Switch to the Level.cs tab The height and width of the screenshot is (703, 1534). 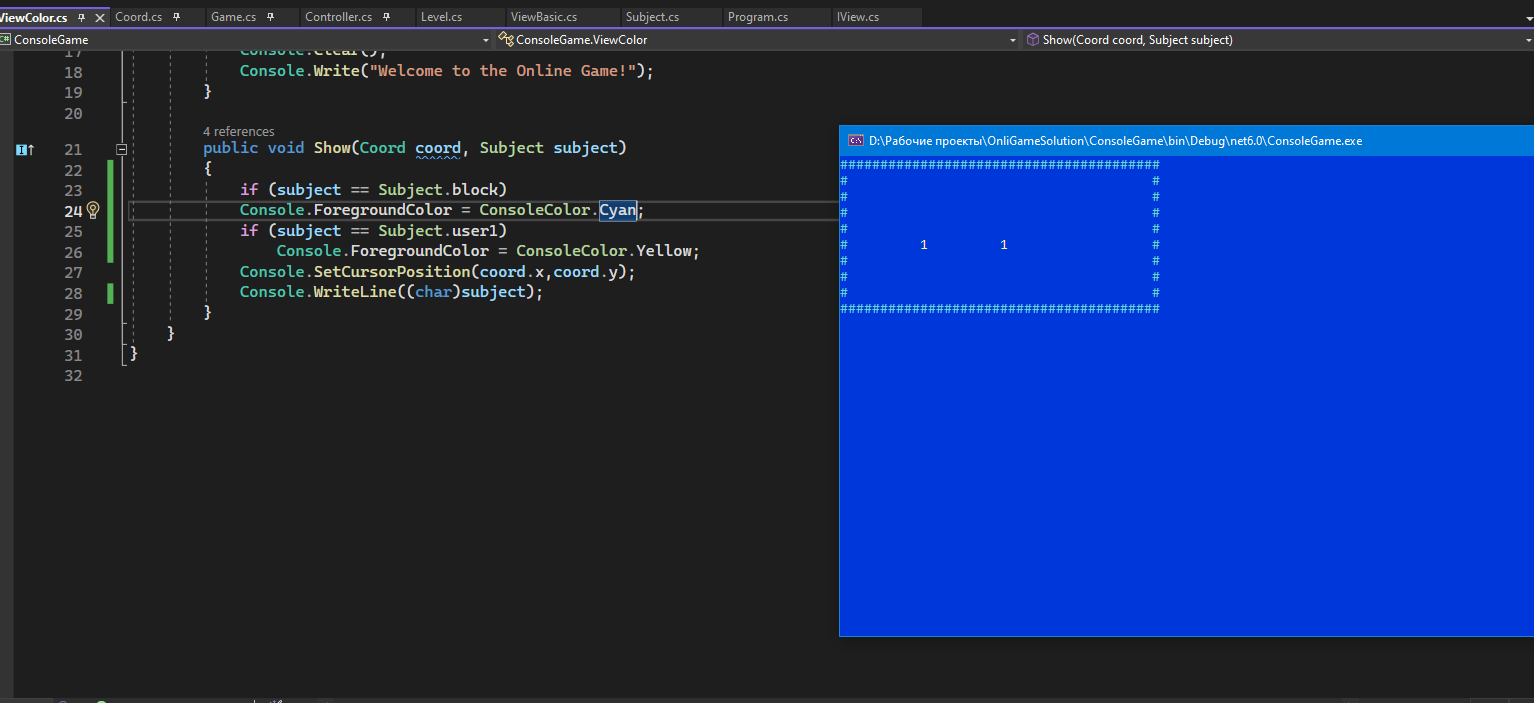point(441,17)
